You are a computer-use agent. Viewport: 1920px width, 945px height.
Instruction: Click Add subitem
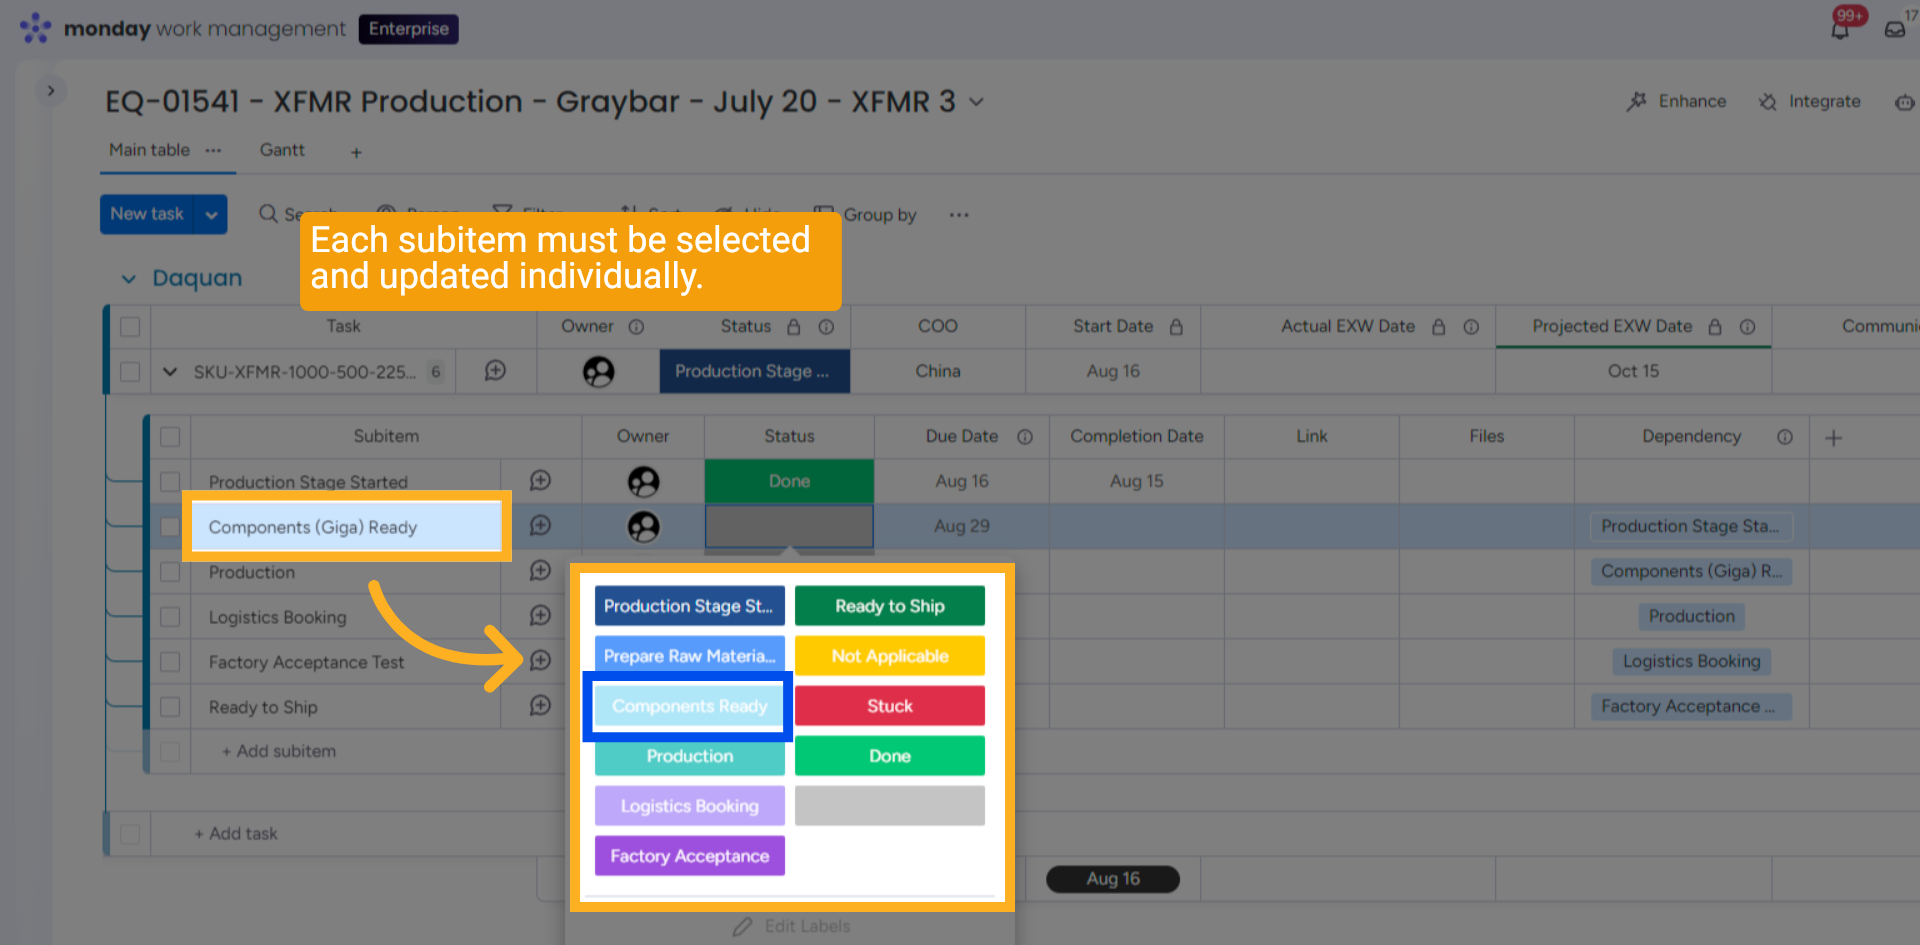279,752
